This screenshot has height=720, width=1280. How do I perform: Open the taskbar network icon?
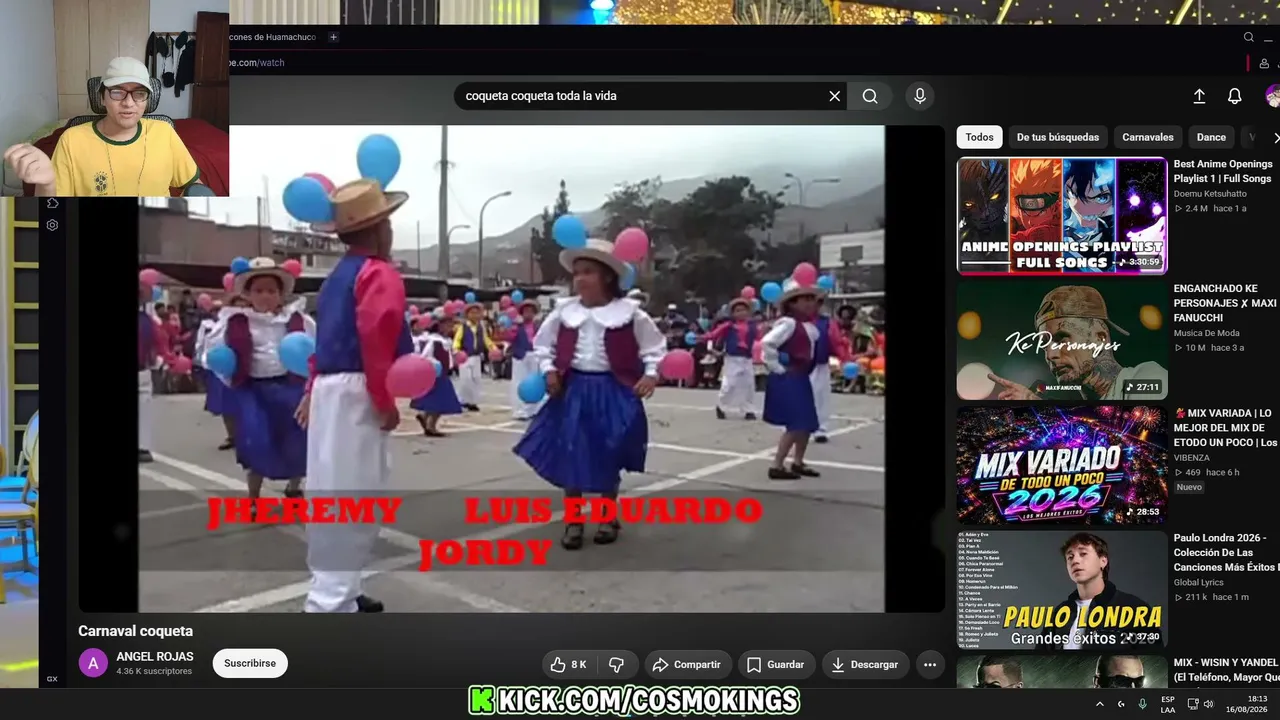point(1191,704)
